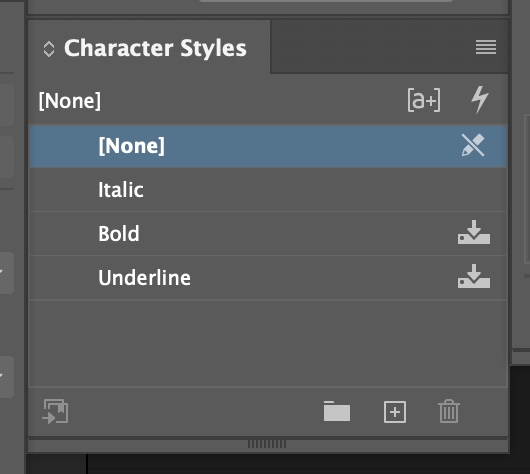Click the Delete Selected Style trash icon
This screenshot has height=474, width=530.
449,411
